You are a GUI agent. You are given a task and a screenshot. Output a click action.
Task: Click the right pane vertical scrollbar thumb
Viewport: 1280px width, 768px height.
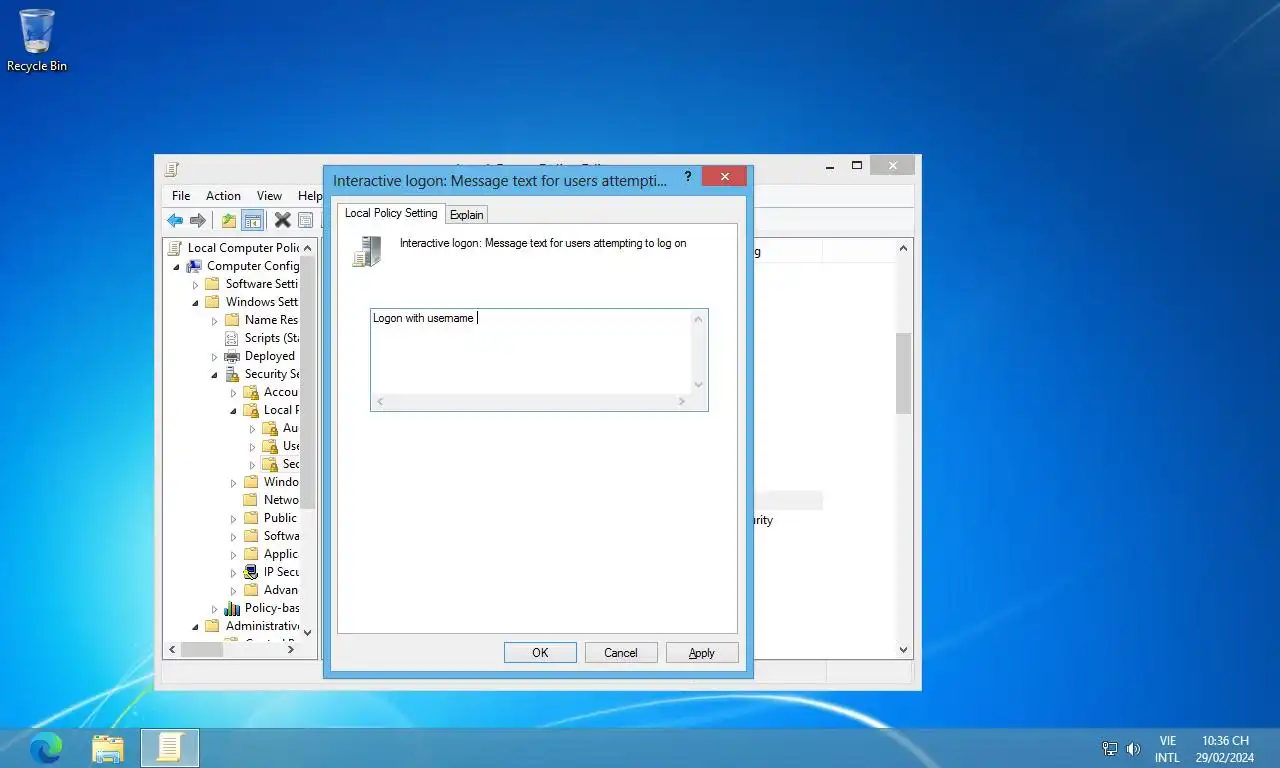(903, 373)
